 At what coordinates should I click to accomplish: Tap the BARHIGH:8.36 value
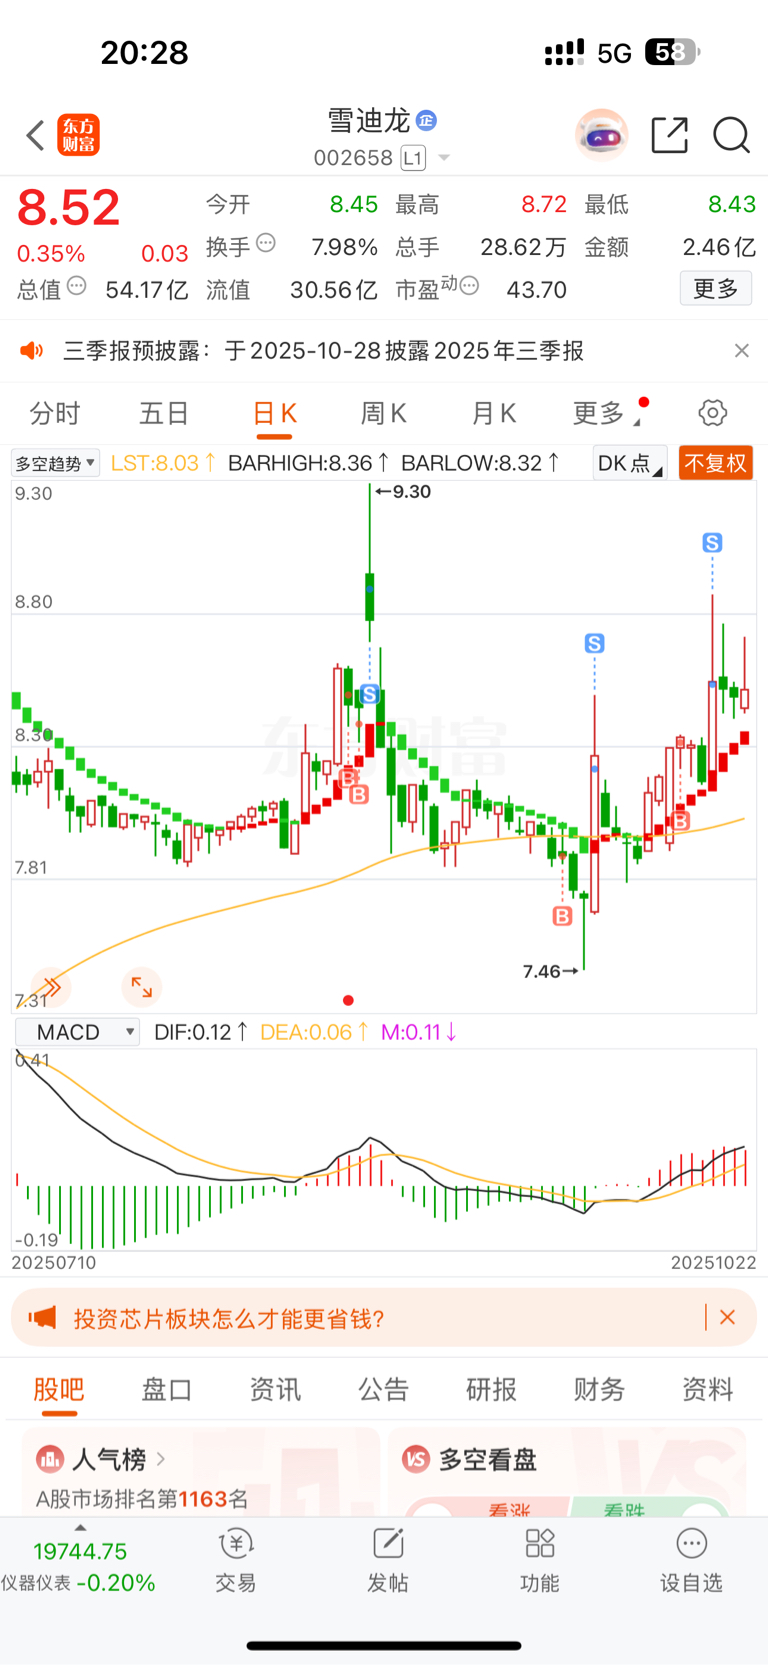308,463
